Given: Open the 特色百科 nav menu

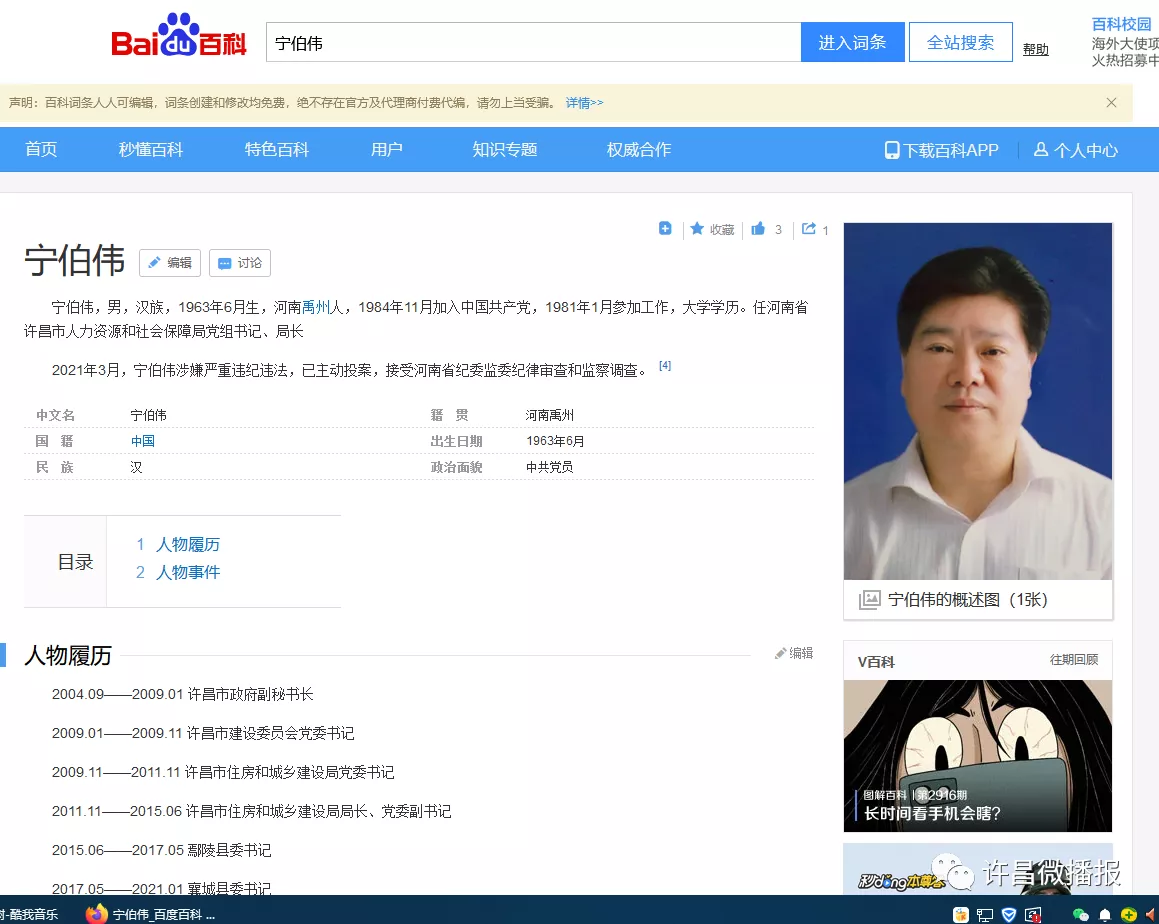Looking at the screenshot, I should [277, 150].
